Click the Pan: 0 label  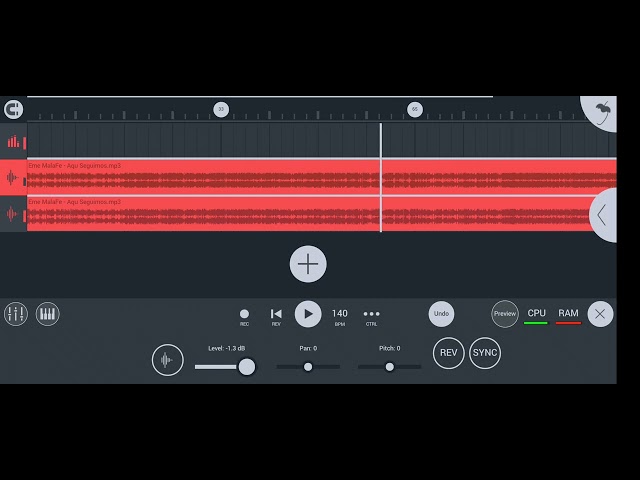[308, 348]
